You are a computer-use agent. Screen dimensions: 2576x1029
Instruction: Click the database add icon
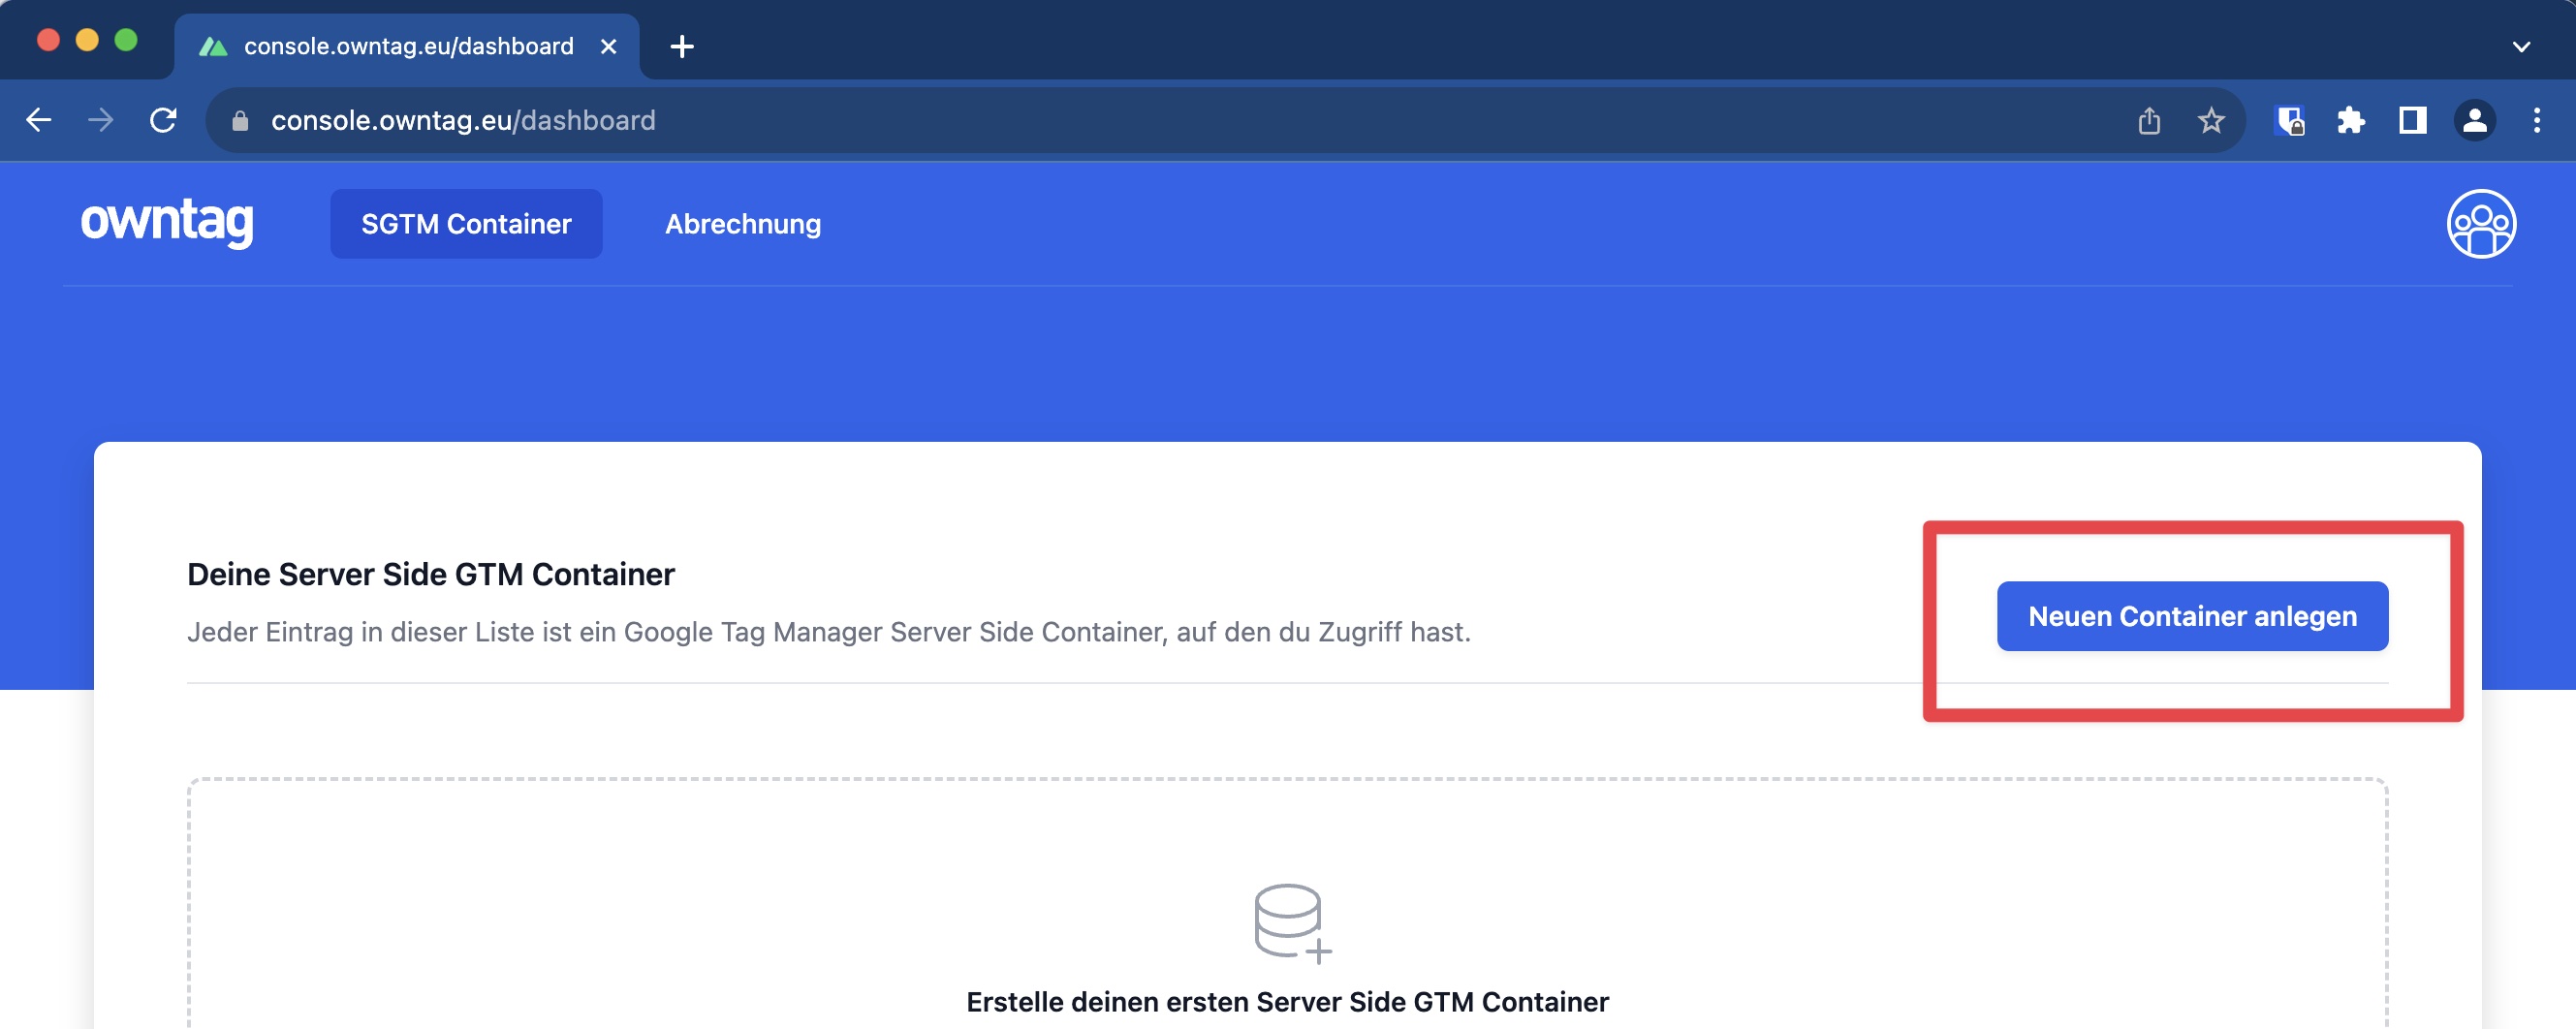pos(1291,922)
